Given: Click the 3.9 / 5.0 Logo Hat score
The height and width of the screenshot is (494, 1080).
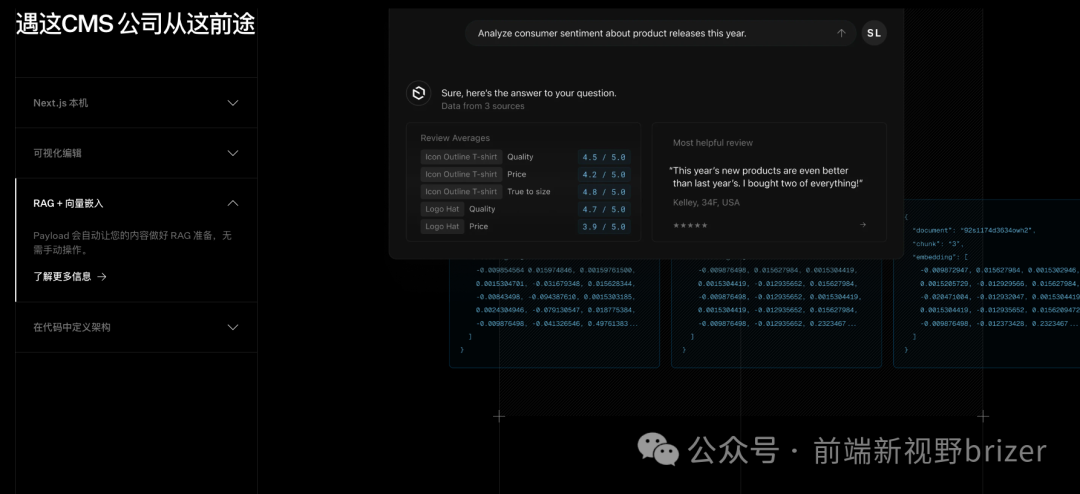Looking at the screenshot, I should click(x=604, y=227).
